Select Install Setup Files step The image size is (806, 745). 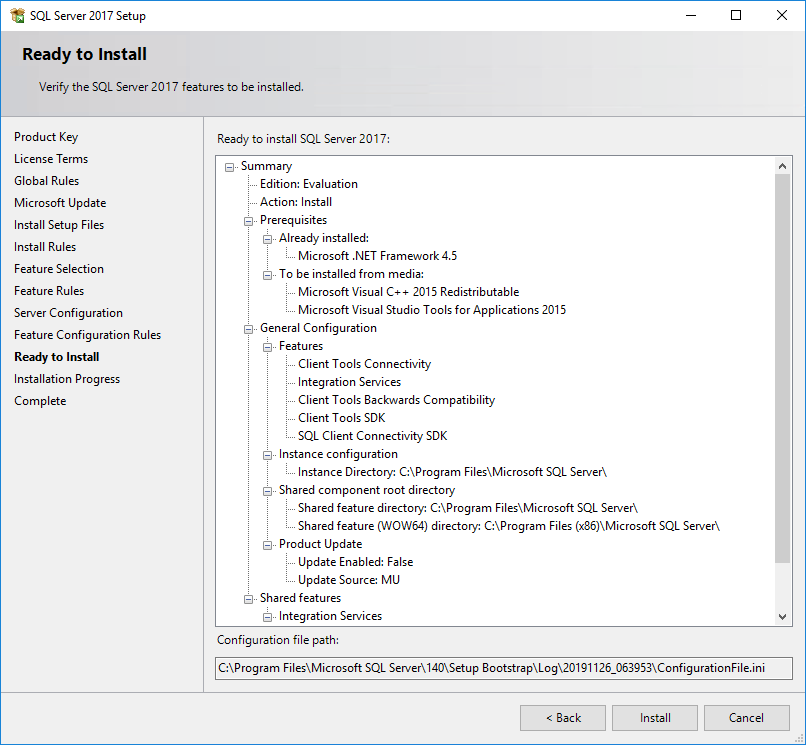point(59,225)
